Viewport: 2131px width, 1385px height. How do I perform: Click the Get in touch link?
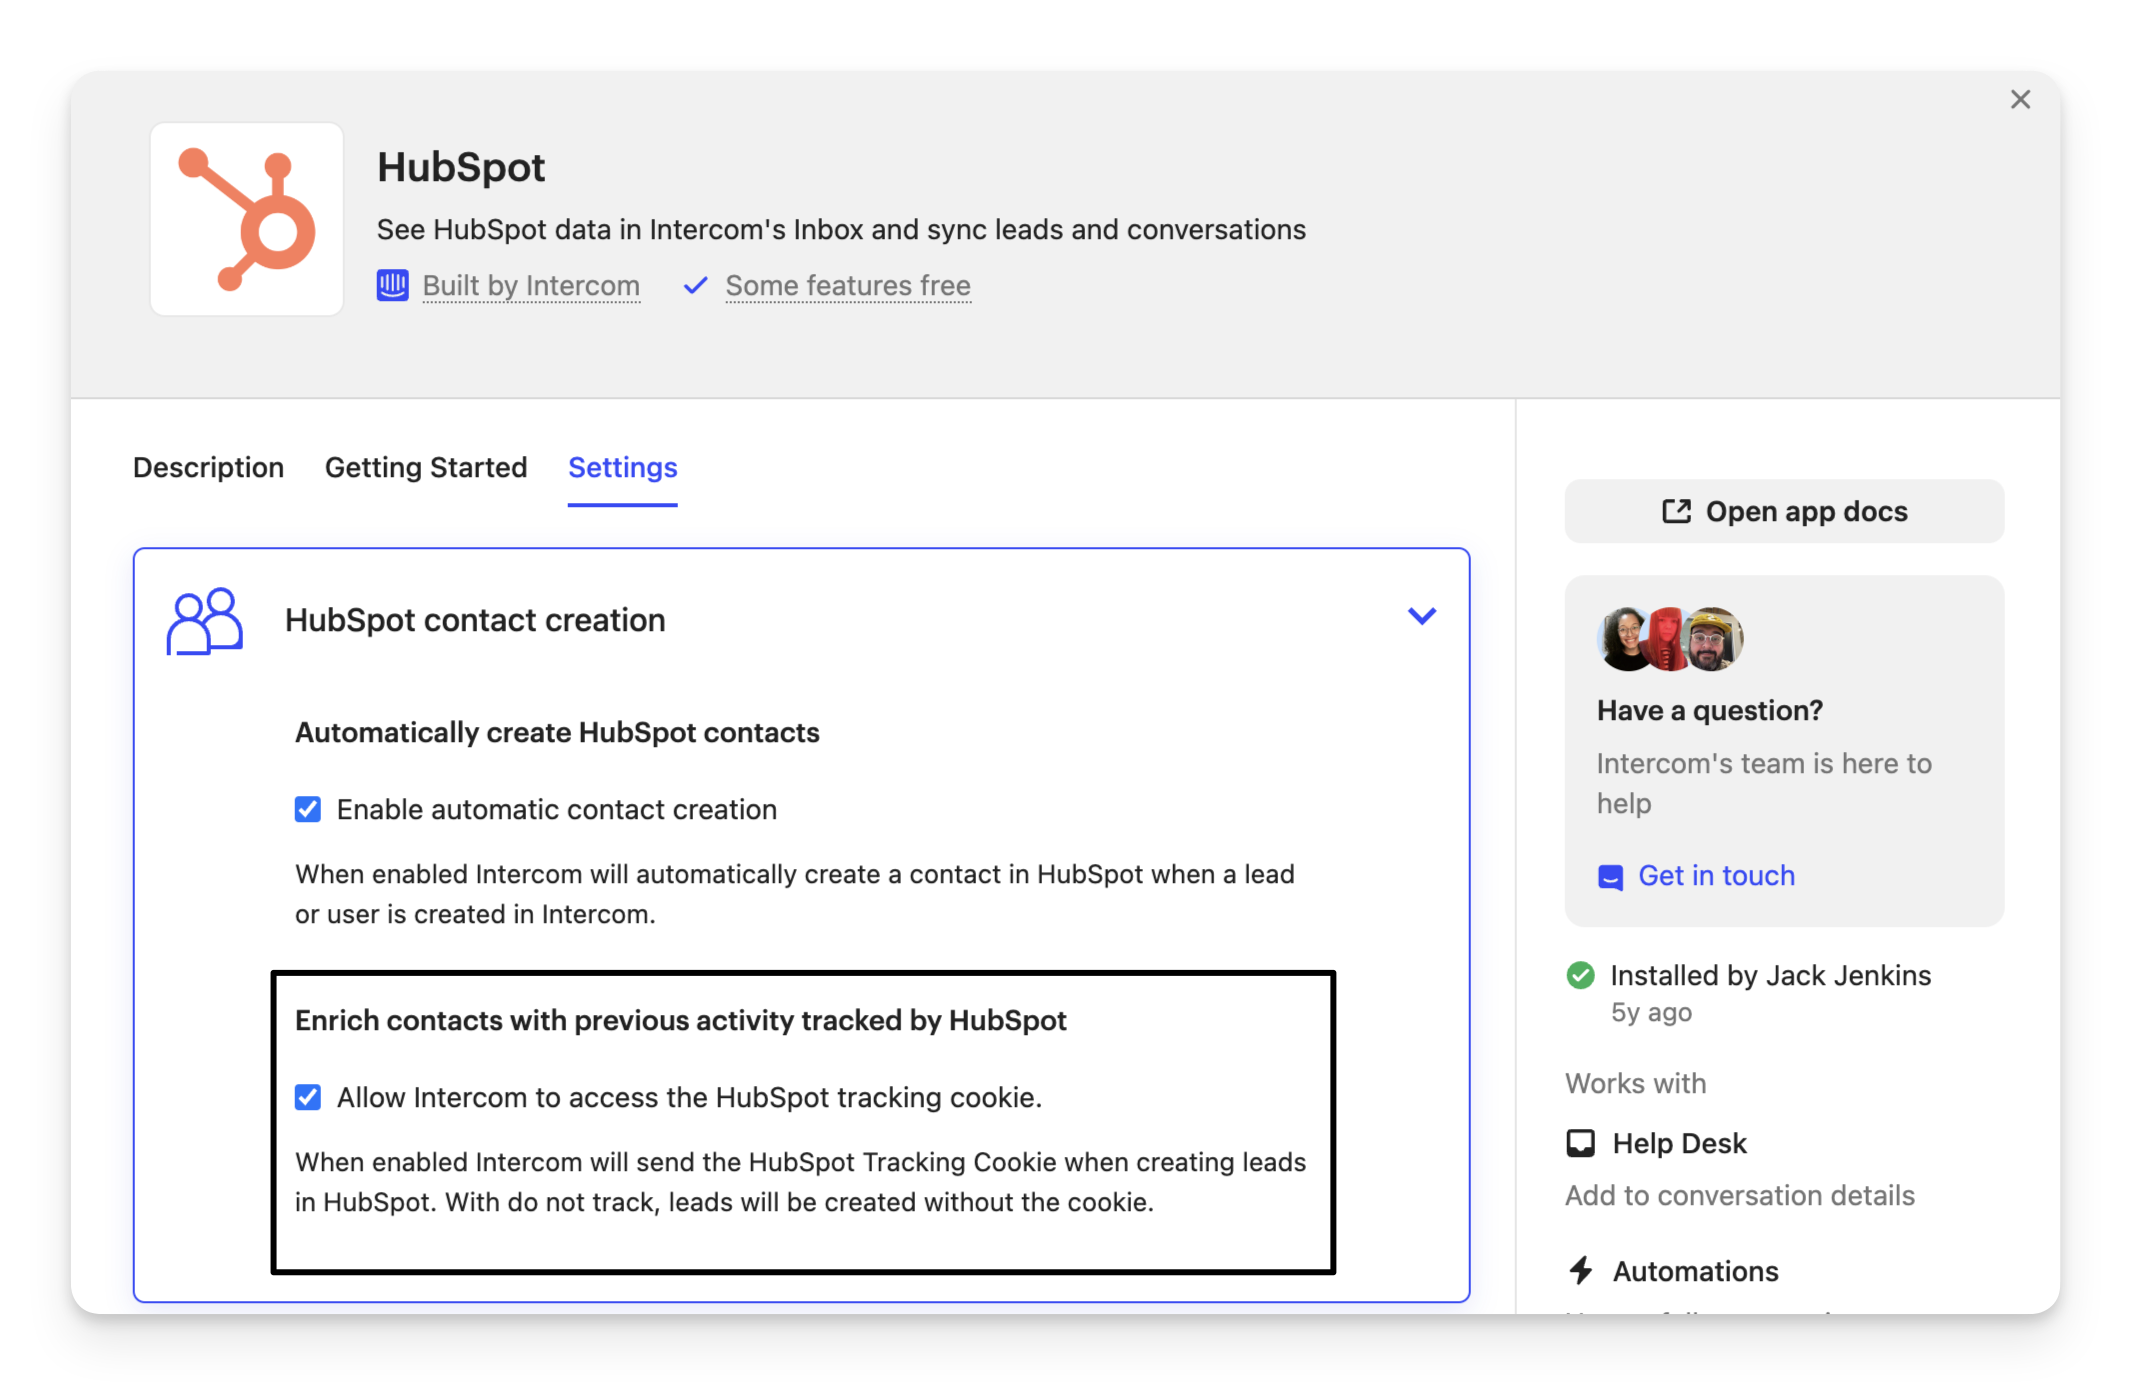click(1716, 876)
